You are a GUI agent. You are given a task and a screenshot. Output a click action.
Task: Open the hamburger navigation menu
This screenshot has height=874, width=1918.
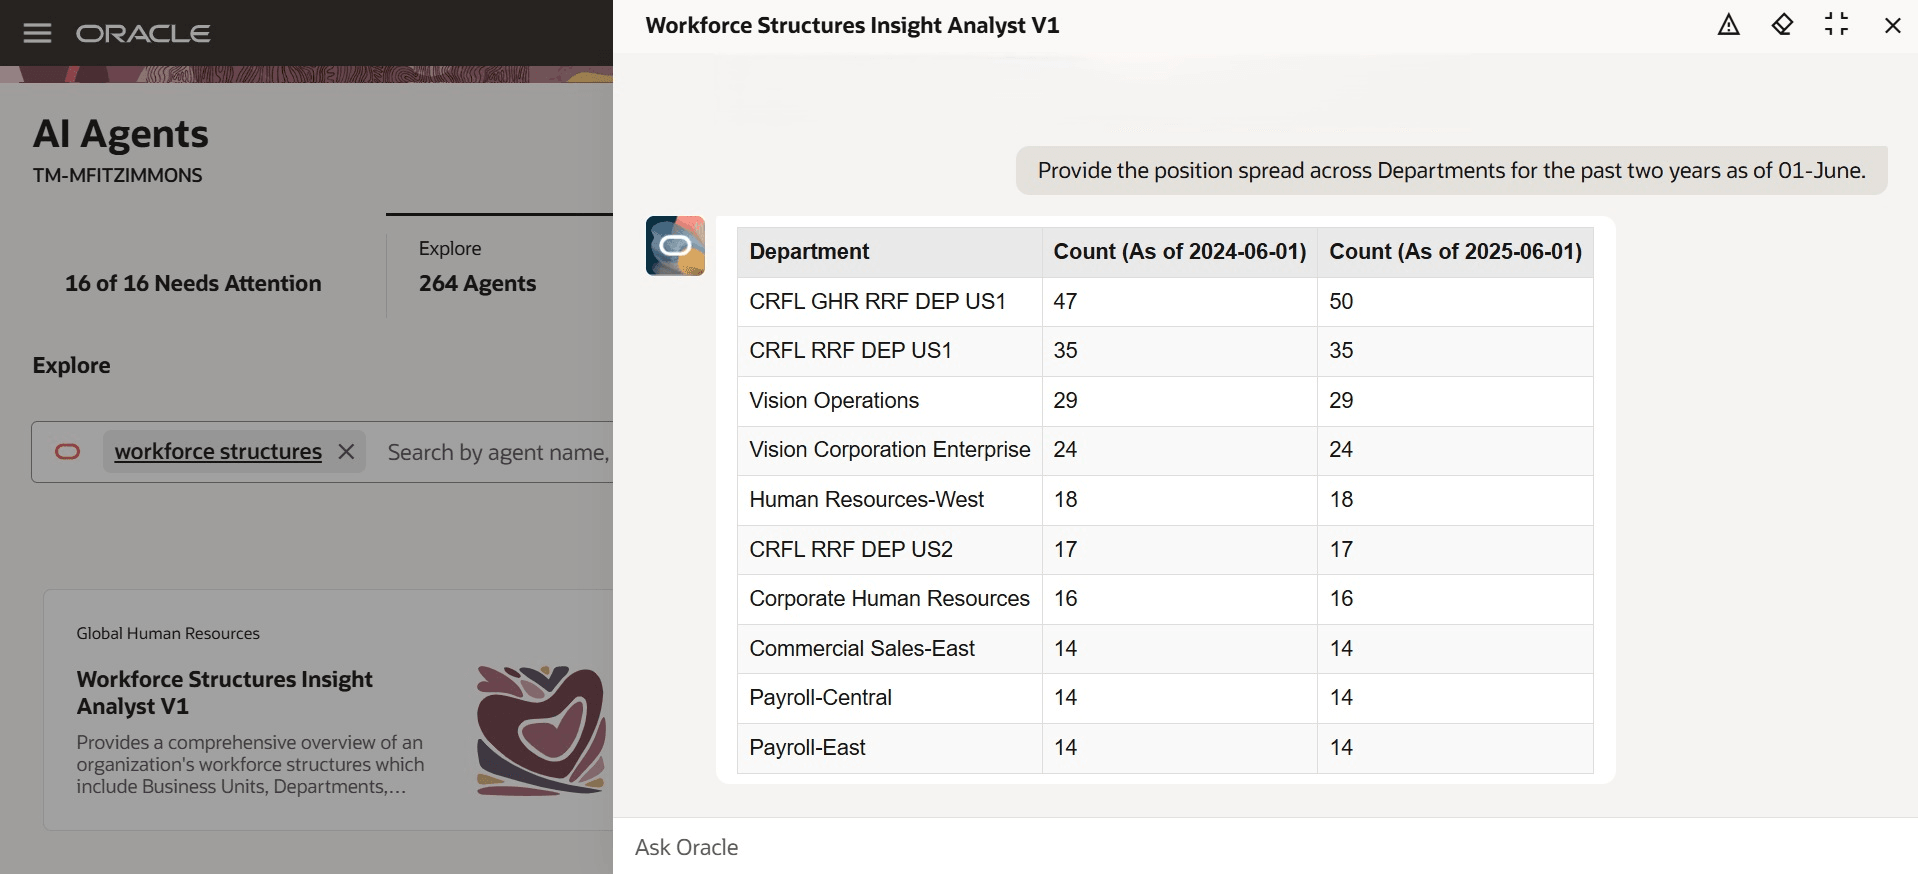(x=37, y=33)
